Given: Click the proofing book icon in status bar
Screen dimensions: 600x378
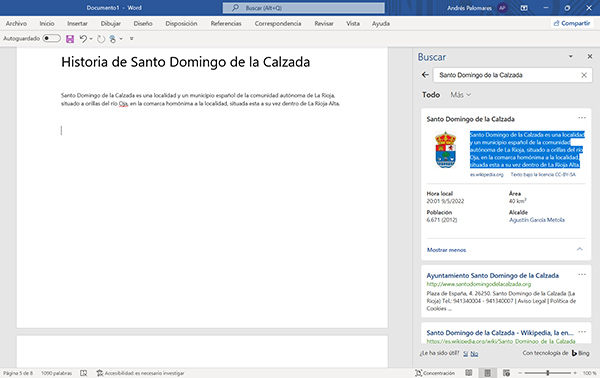Looking at the screenshot, I should (x=83, y=373).
